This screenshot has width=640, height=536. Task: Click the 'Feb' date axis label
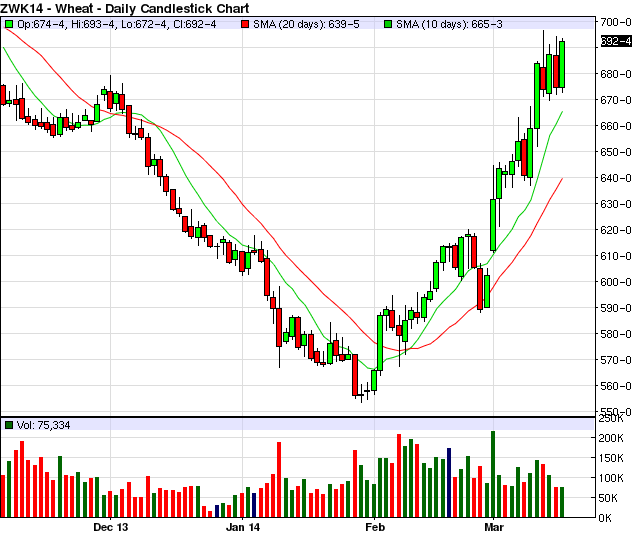tap(375, 527)
